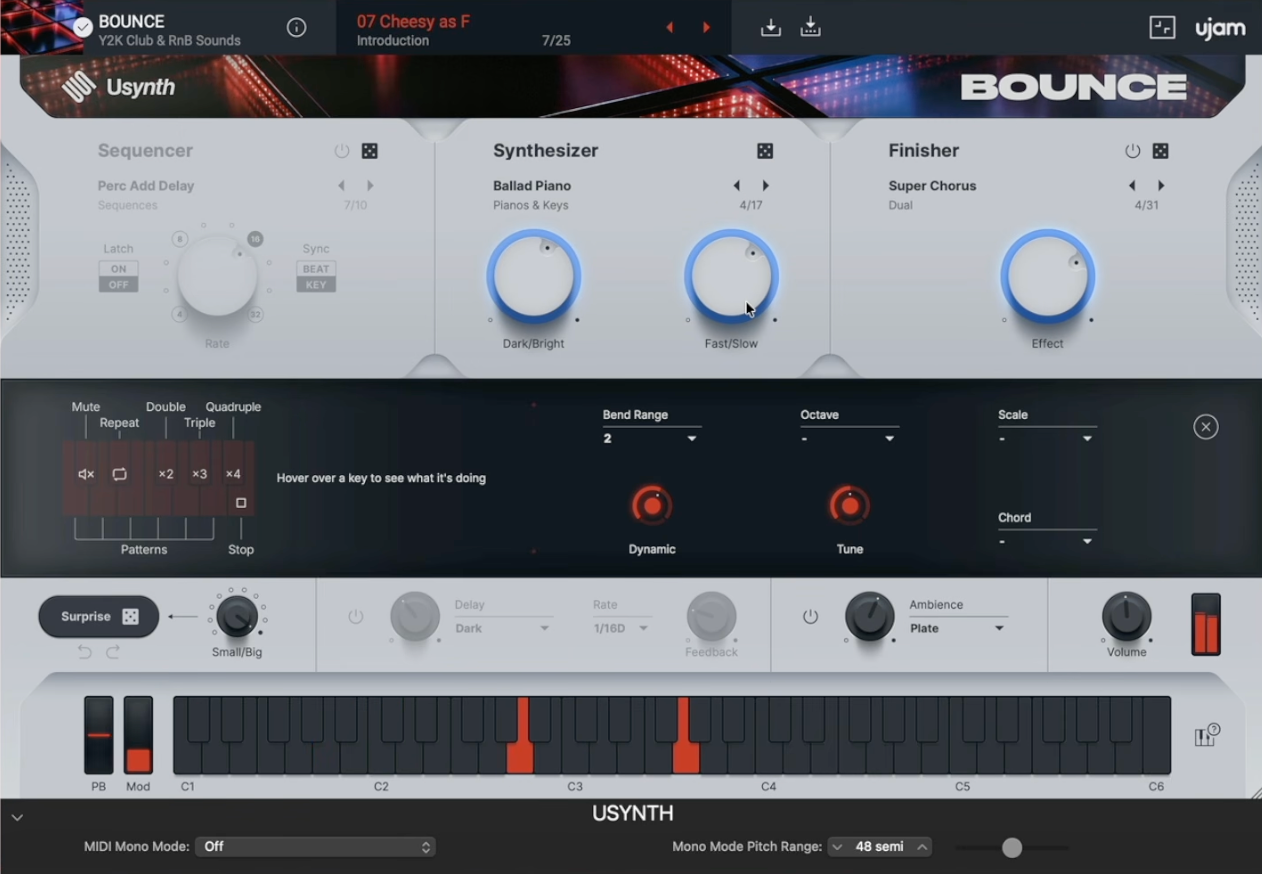Toggle the Sequencer power button
The width and height of the screenshot is (1262, 874).
point(342,151)
